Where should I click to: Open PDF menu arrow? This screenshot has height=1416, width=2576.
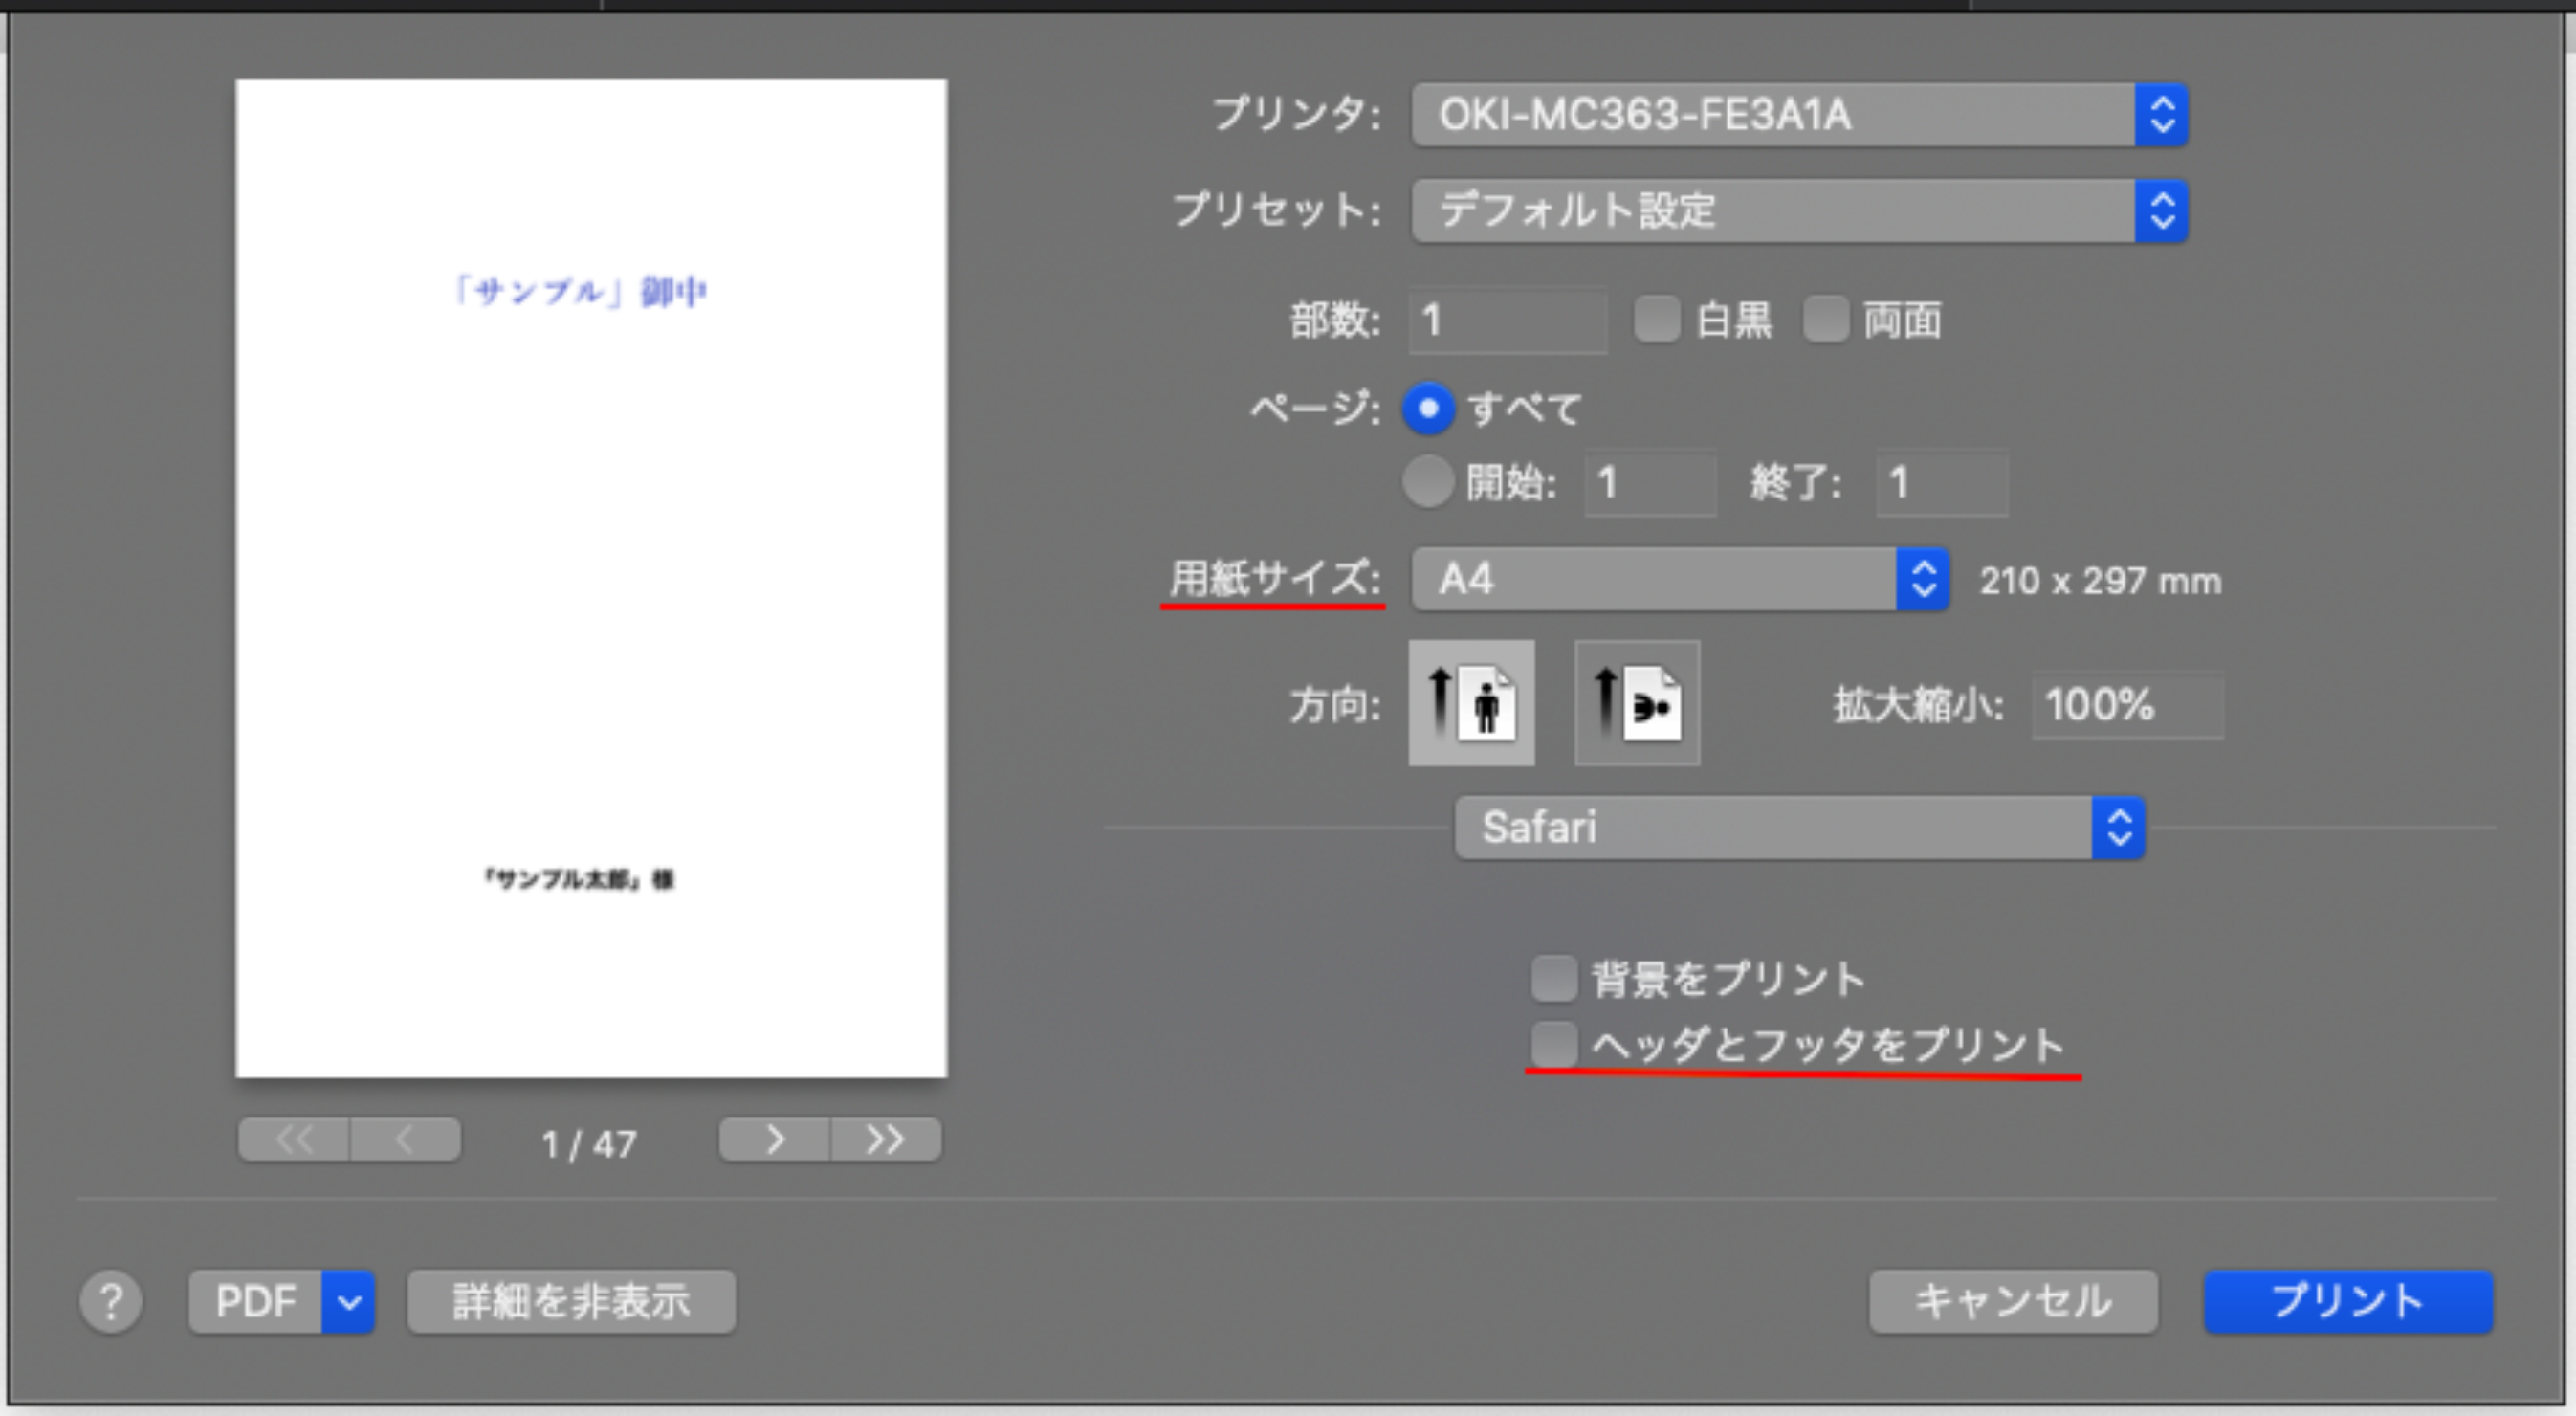(x=348, y=1302)
